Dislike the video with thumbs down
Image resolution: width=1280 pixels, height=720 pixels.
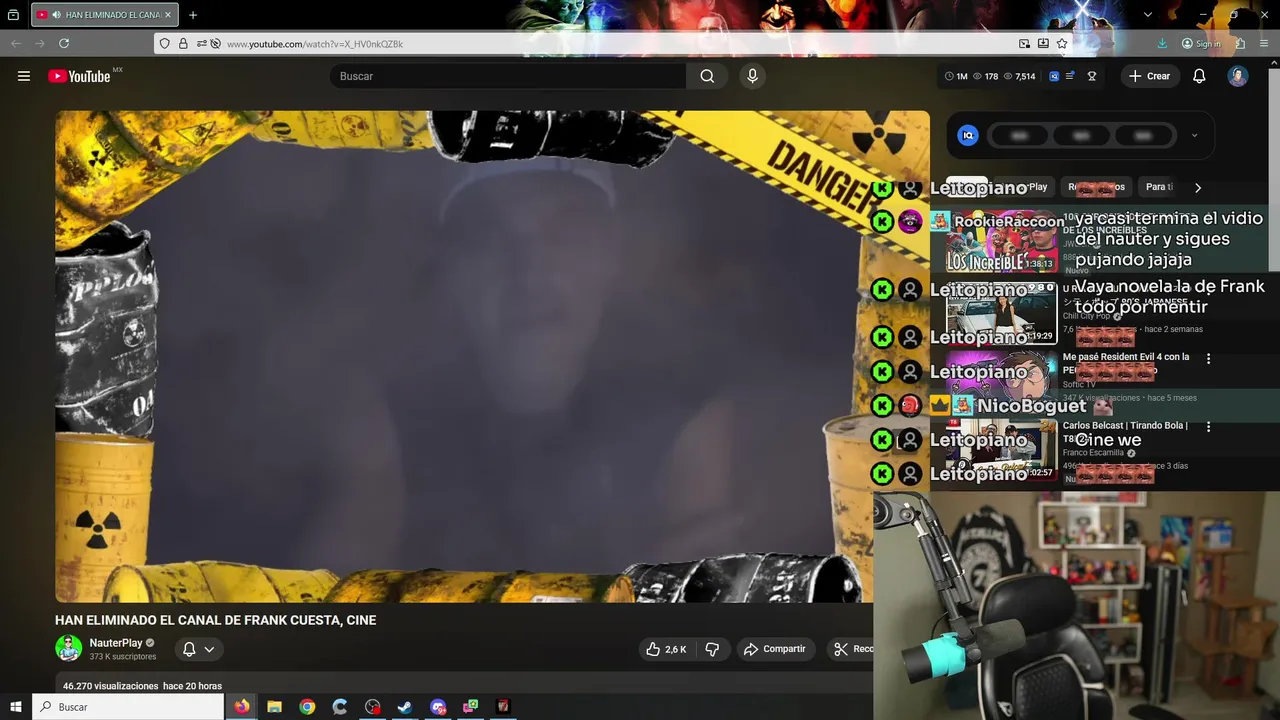(712, 649)
